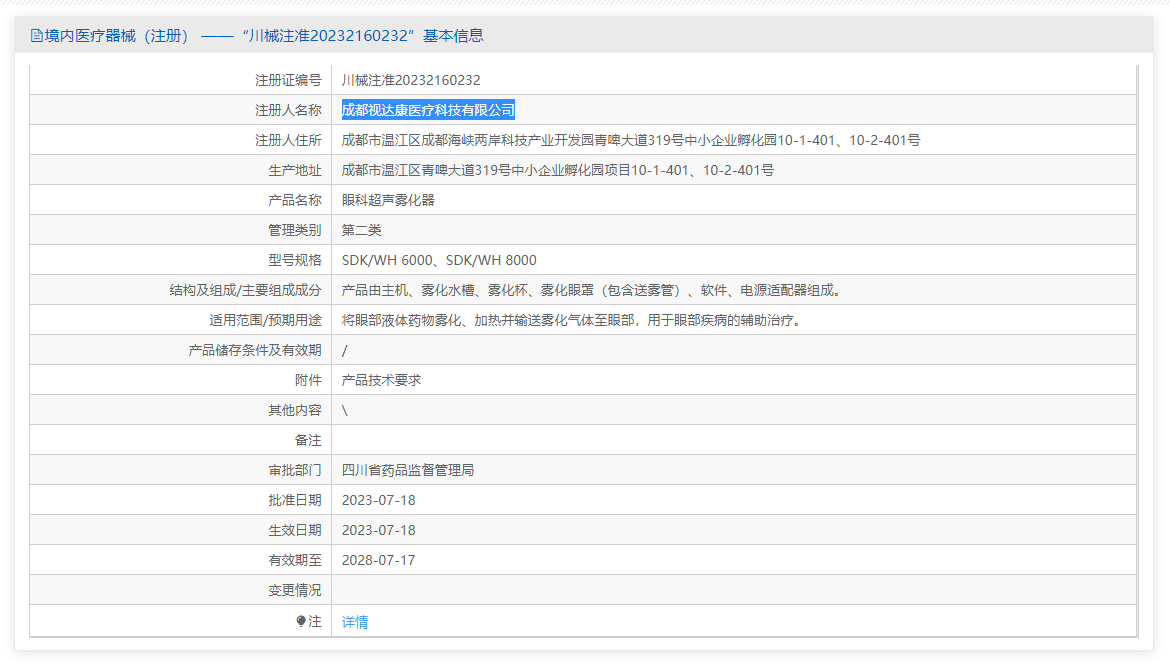The width and height of the screenshot is (1170, 669).
Task: Click the header title 境内医疗器械（注册）基本信息
Action: pos(264,36)
